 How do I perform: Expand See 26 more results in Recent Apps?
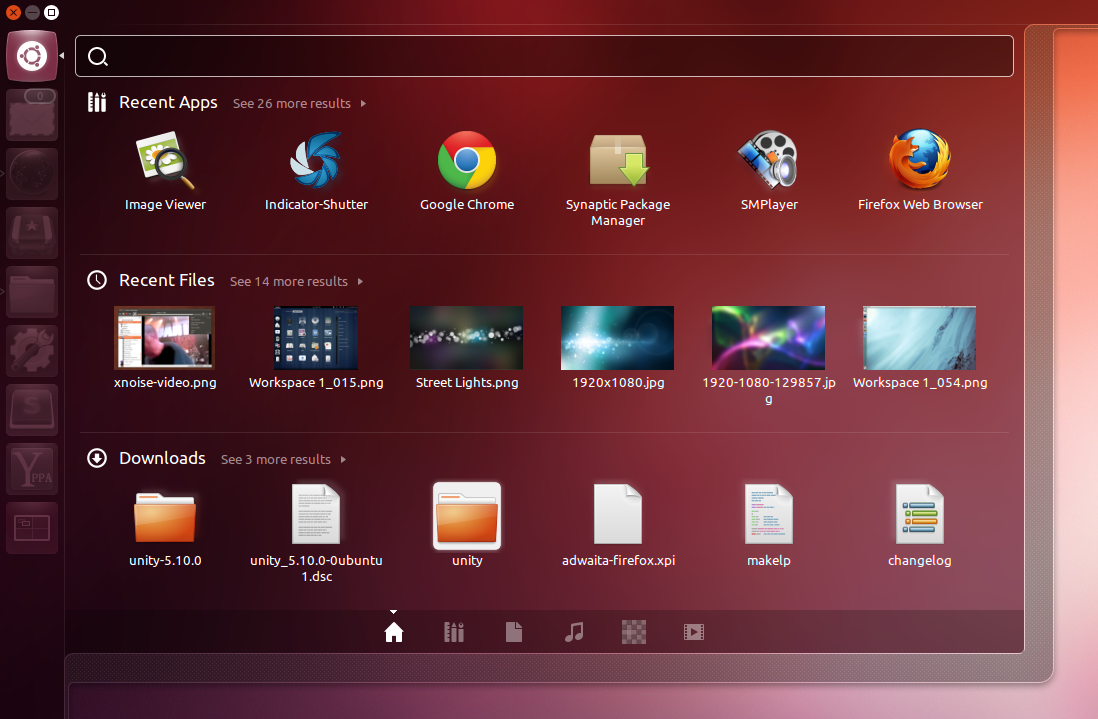point(291,103)
